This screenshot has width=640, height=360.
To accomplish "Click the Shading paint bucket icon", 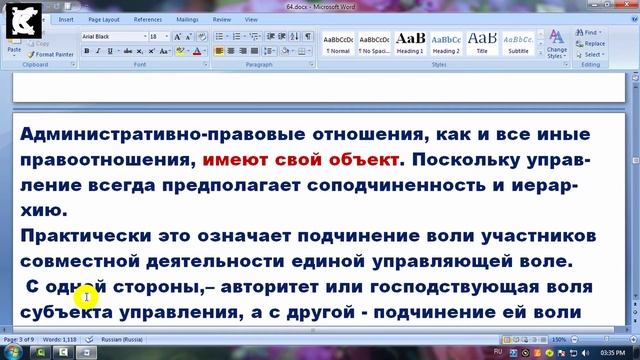I will coord(285,51).
